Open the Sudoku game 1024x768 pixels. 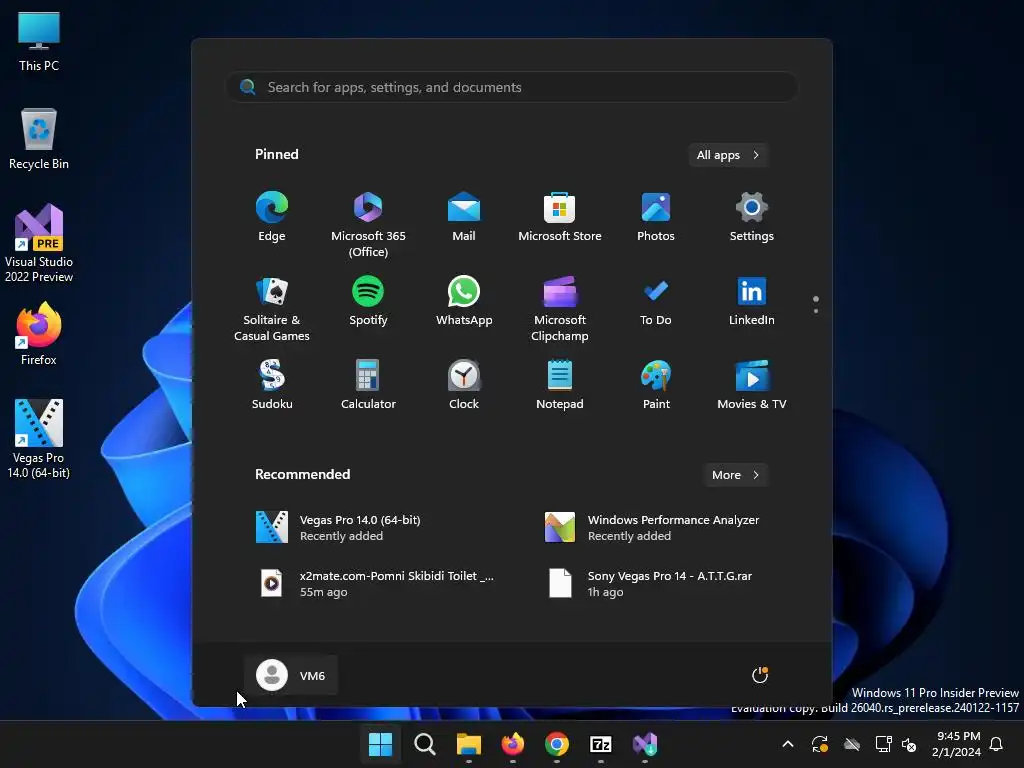point(272,385)
